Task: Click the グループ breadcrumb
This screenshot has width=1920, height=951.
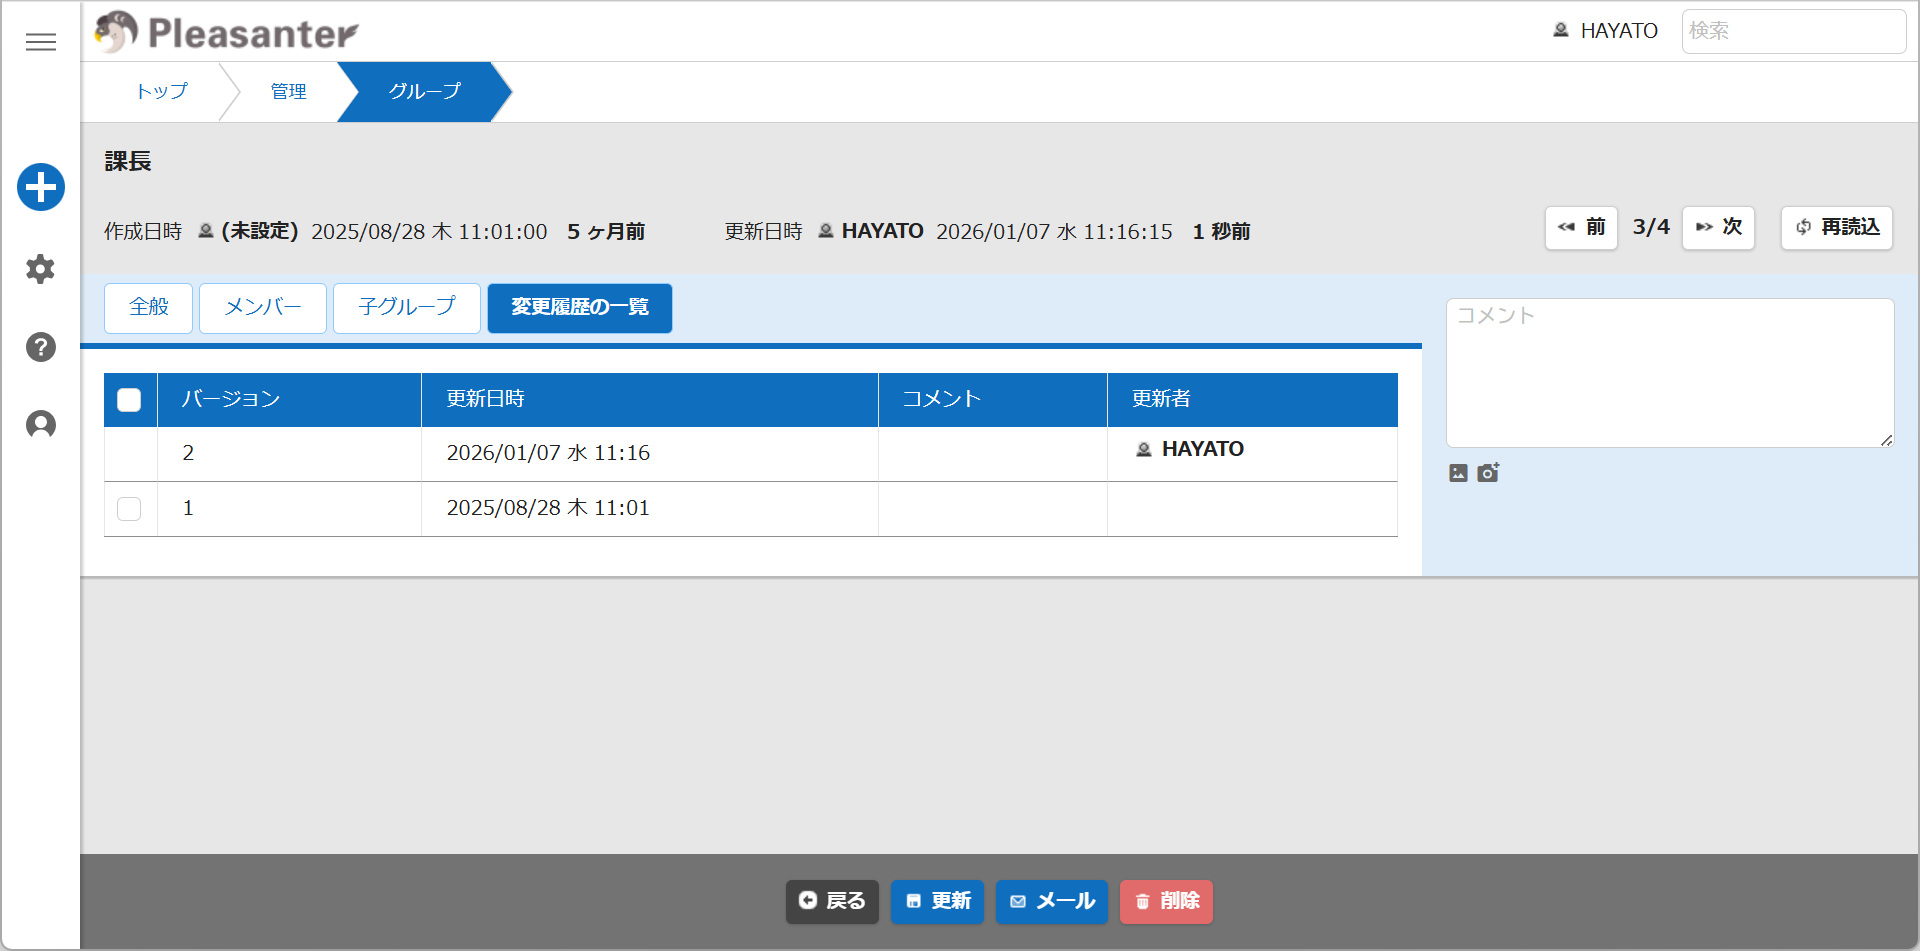Action: [425, 91]
